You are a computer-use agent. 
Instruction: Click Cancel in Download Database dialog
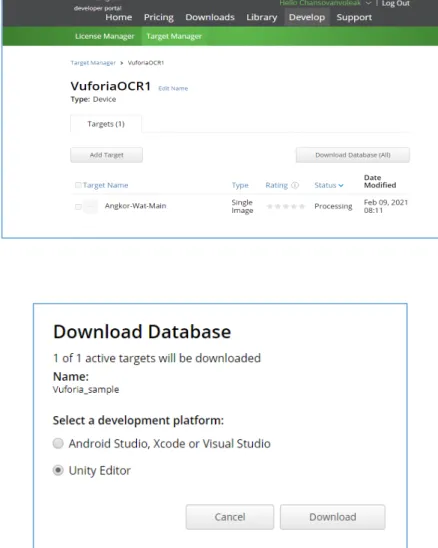pyautogui.click(x=230, y=517)
